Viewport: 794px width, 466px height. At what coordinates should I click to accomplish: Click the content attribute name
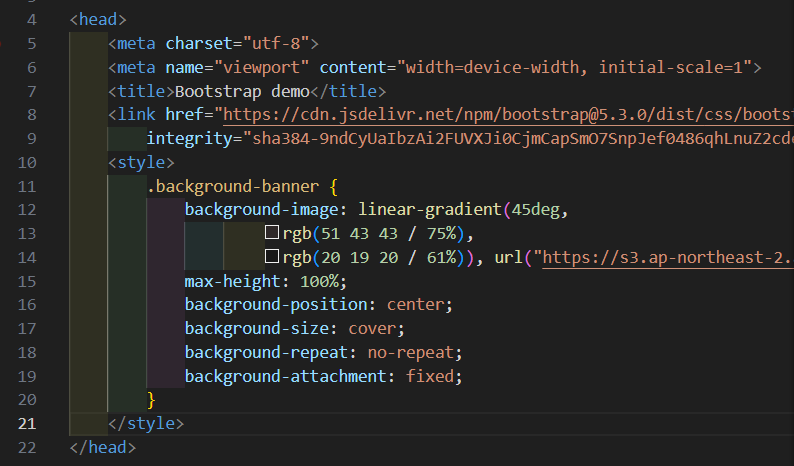pos(353,67)
